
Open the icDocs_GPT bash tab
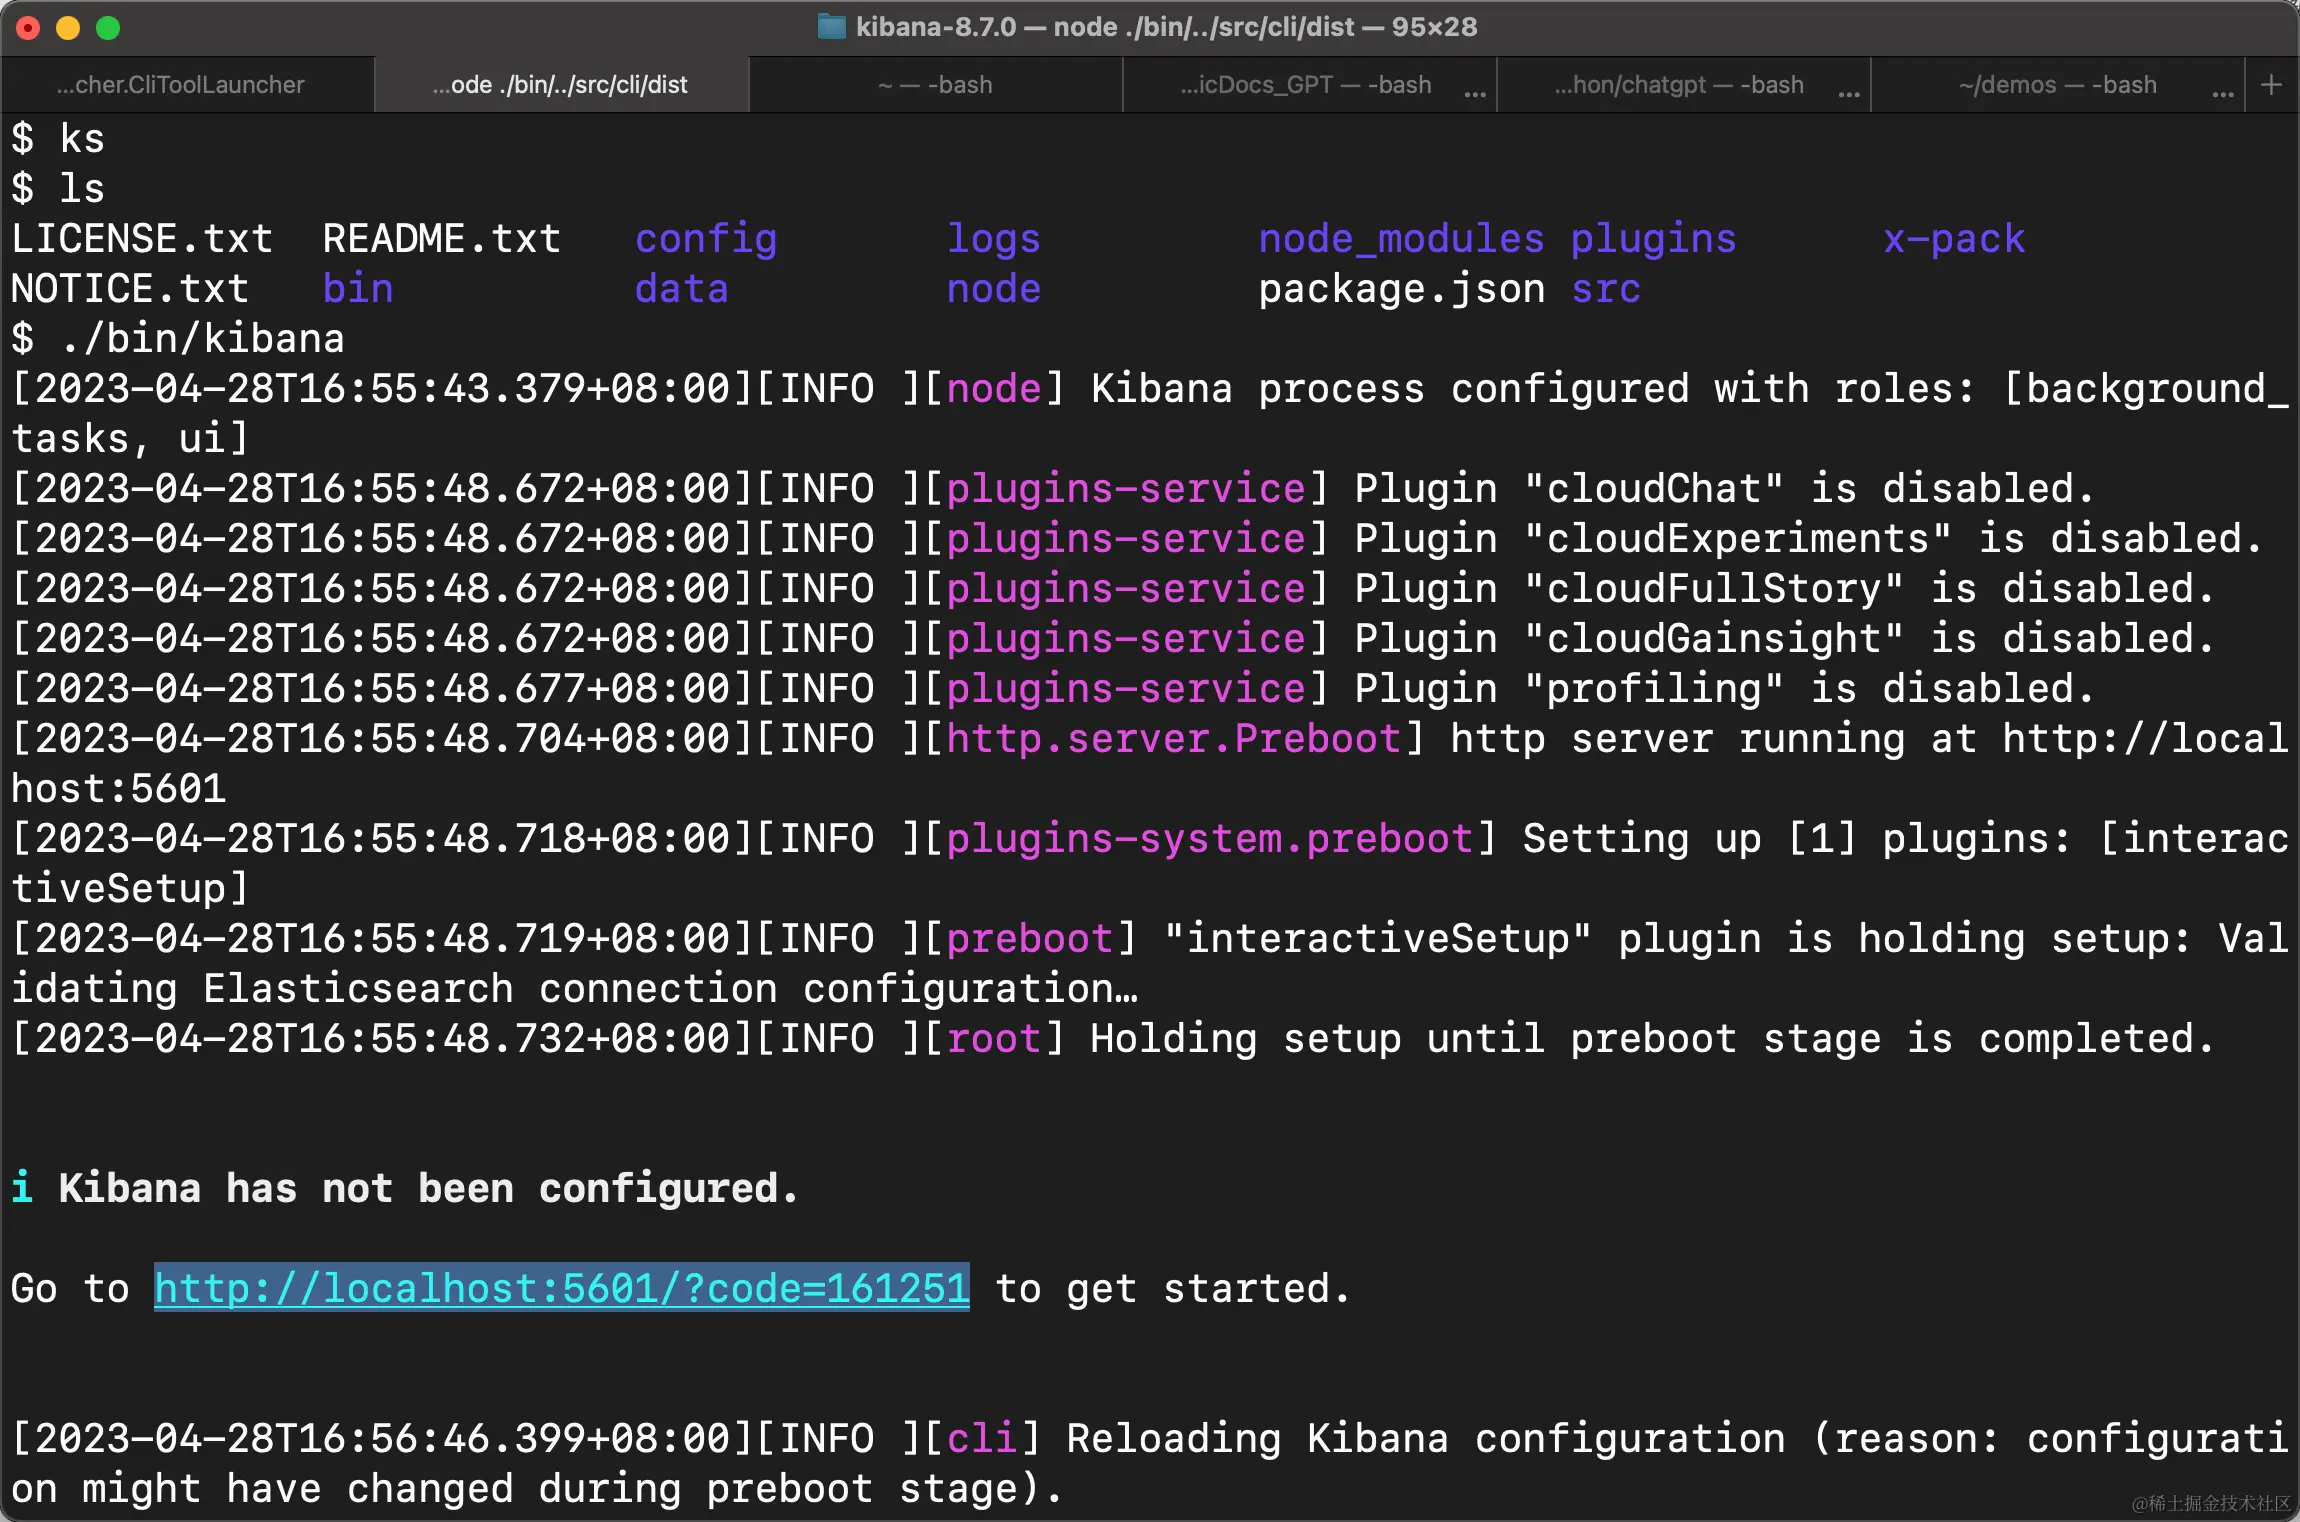point(1305,85)
